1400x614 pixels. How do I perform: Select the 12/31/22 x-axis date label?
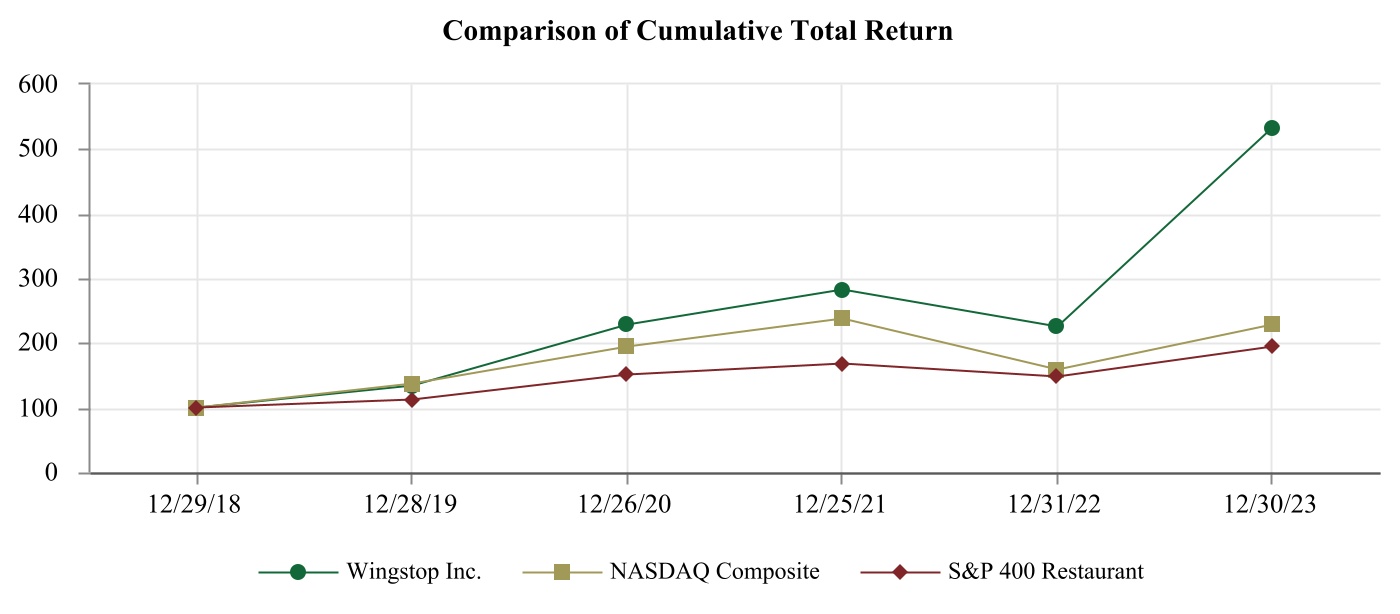pyautogui.click(x=1056, y=505)
